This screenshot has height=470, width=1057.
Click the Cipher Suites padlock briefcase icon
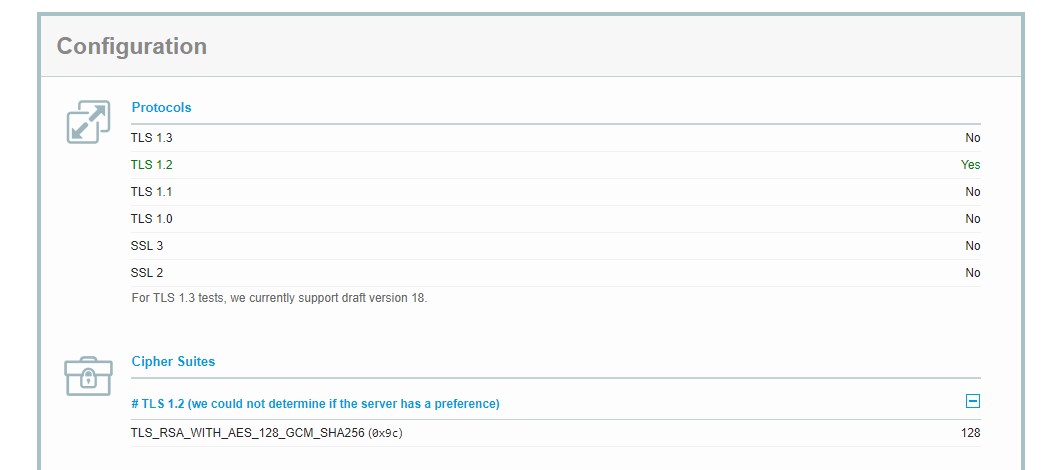click(88, 376)
